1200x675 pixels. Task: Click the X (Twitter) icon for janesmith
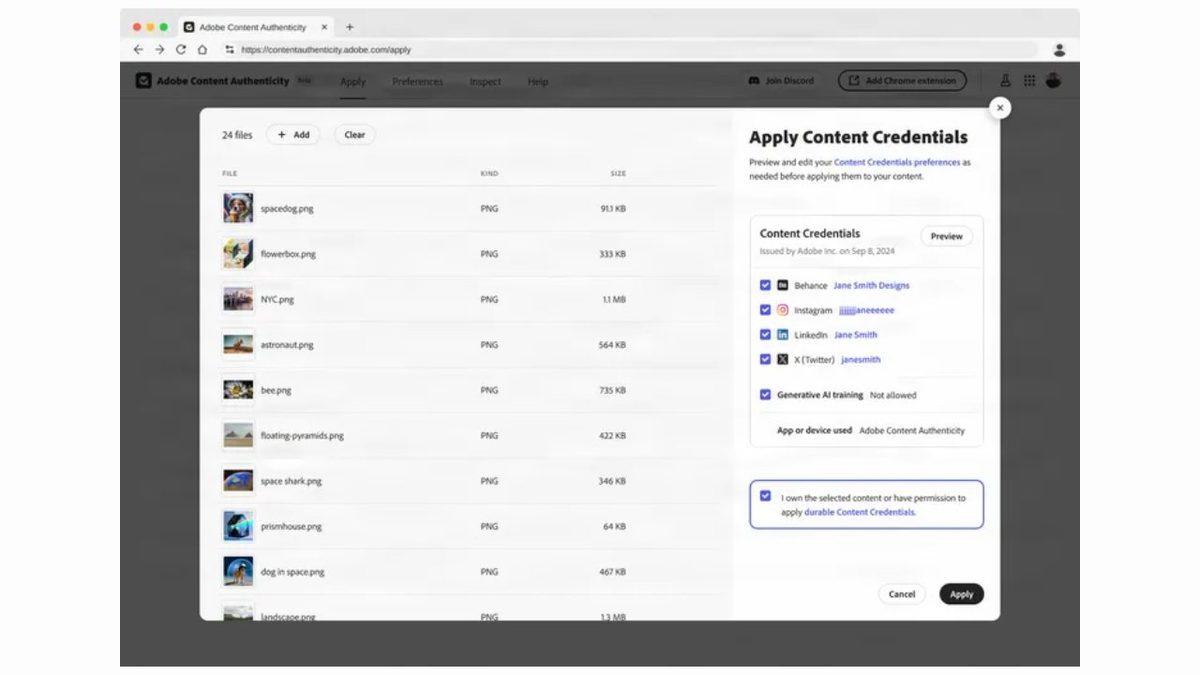(782, 359)
